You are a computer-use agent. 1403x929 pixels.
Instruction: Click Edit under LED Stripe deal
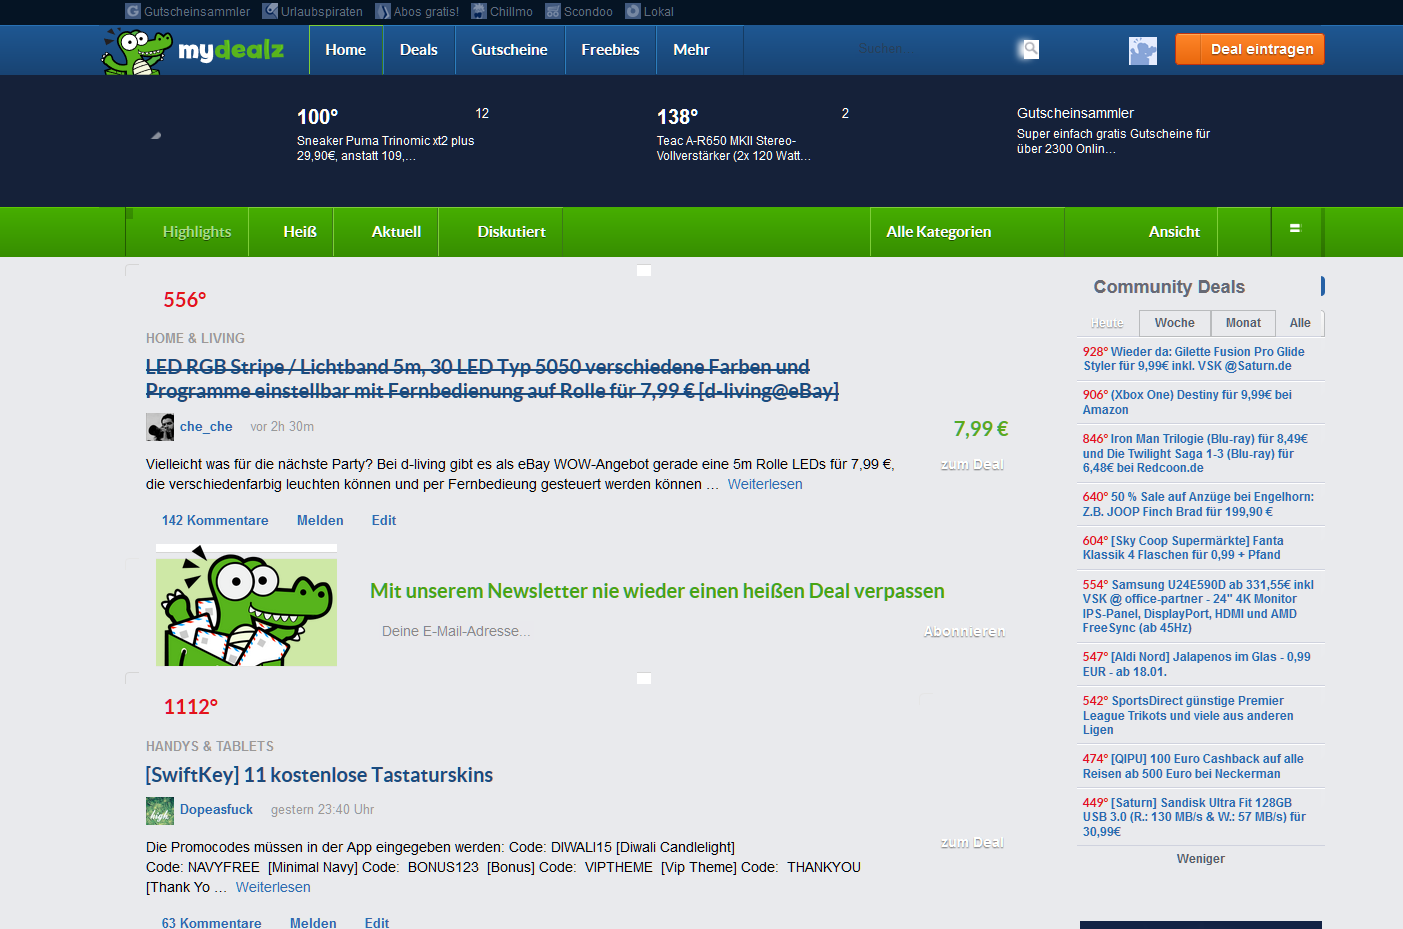(384, 521)
